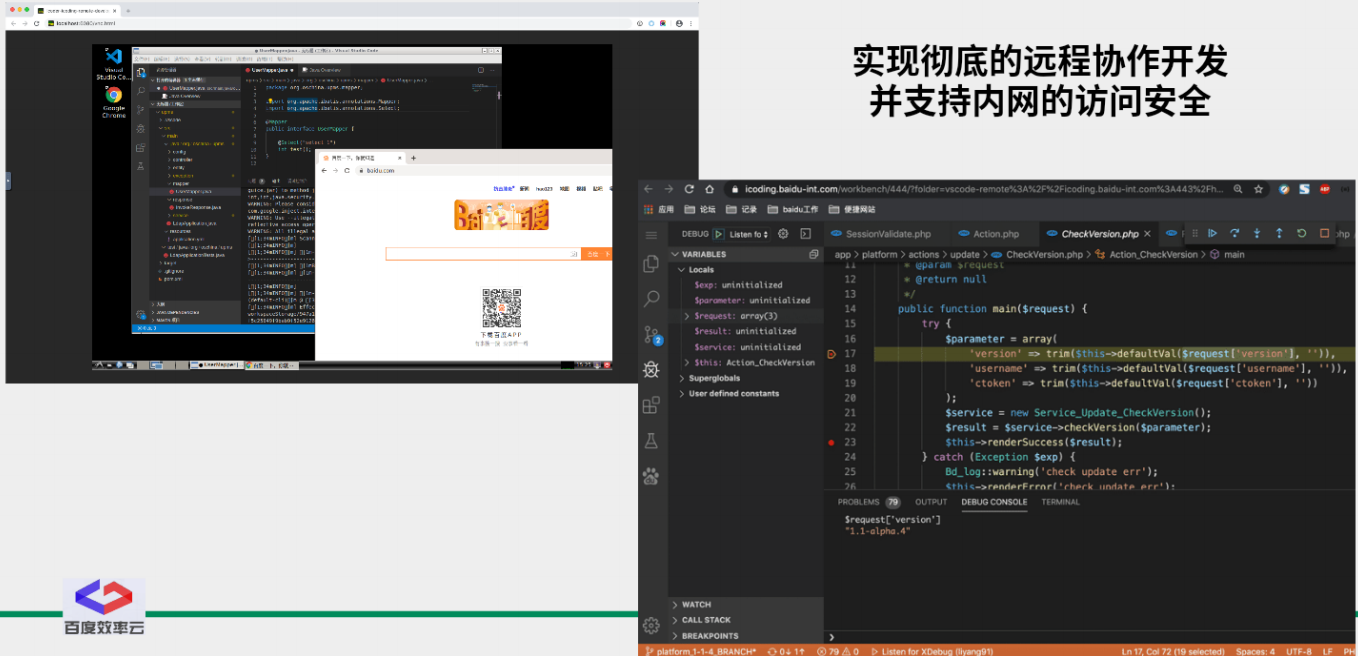
Task: Open Source Control icon with badge 2
Action: pos(651,335)
